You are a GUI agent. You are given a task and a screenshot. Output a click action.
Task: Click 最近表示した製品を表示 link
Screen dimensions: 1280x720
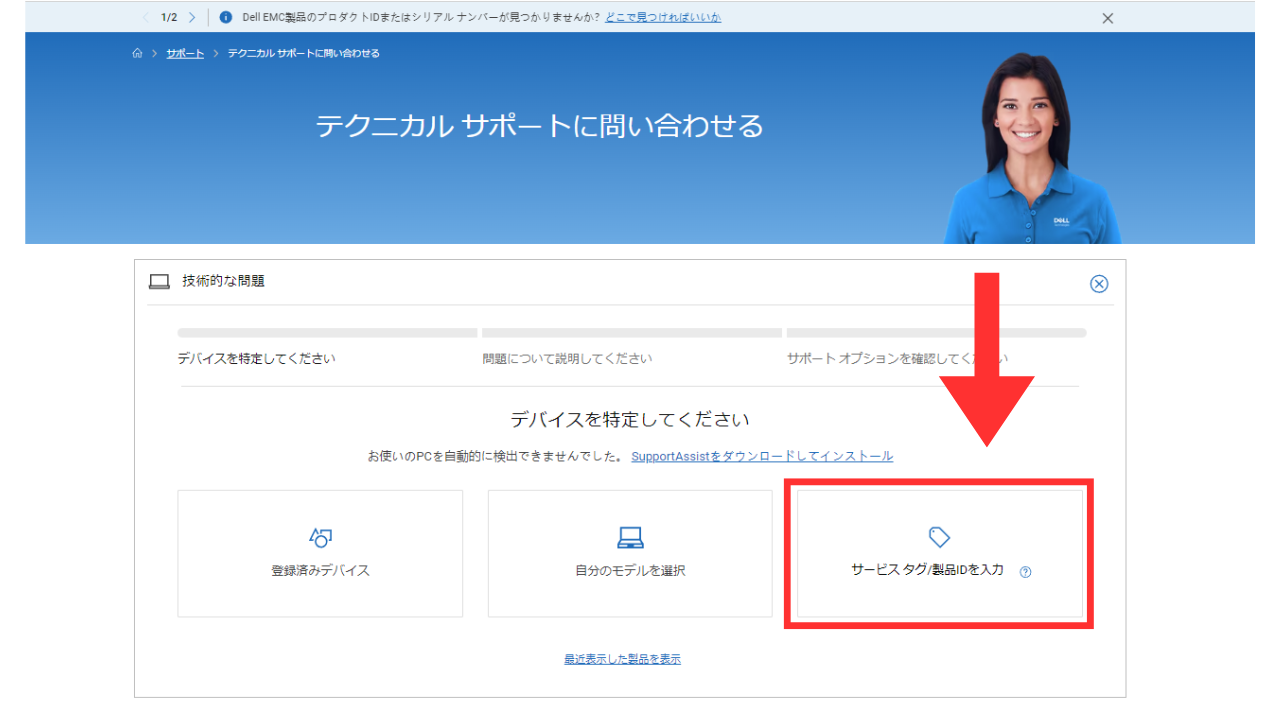click(622, 659)
